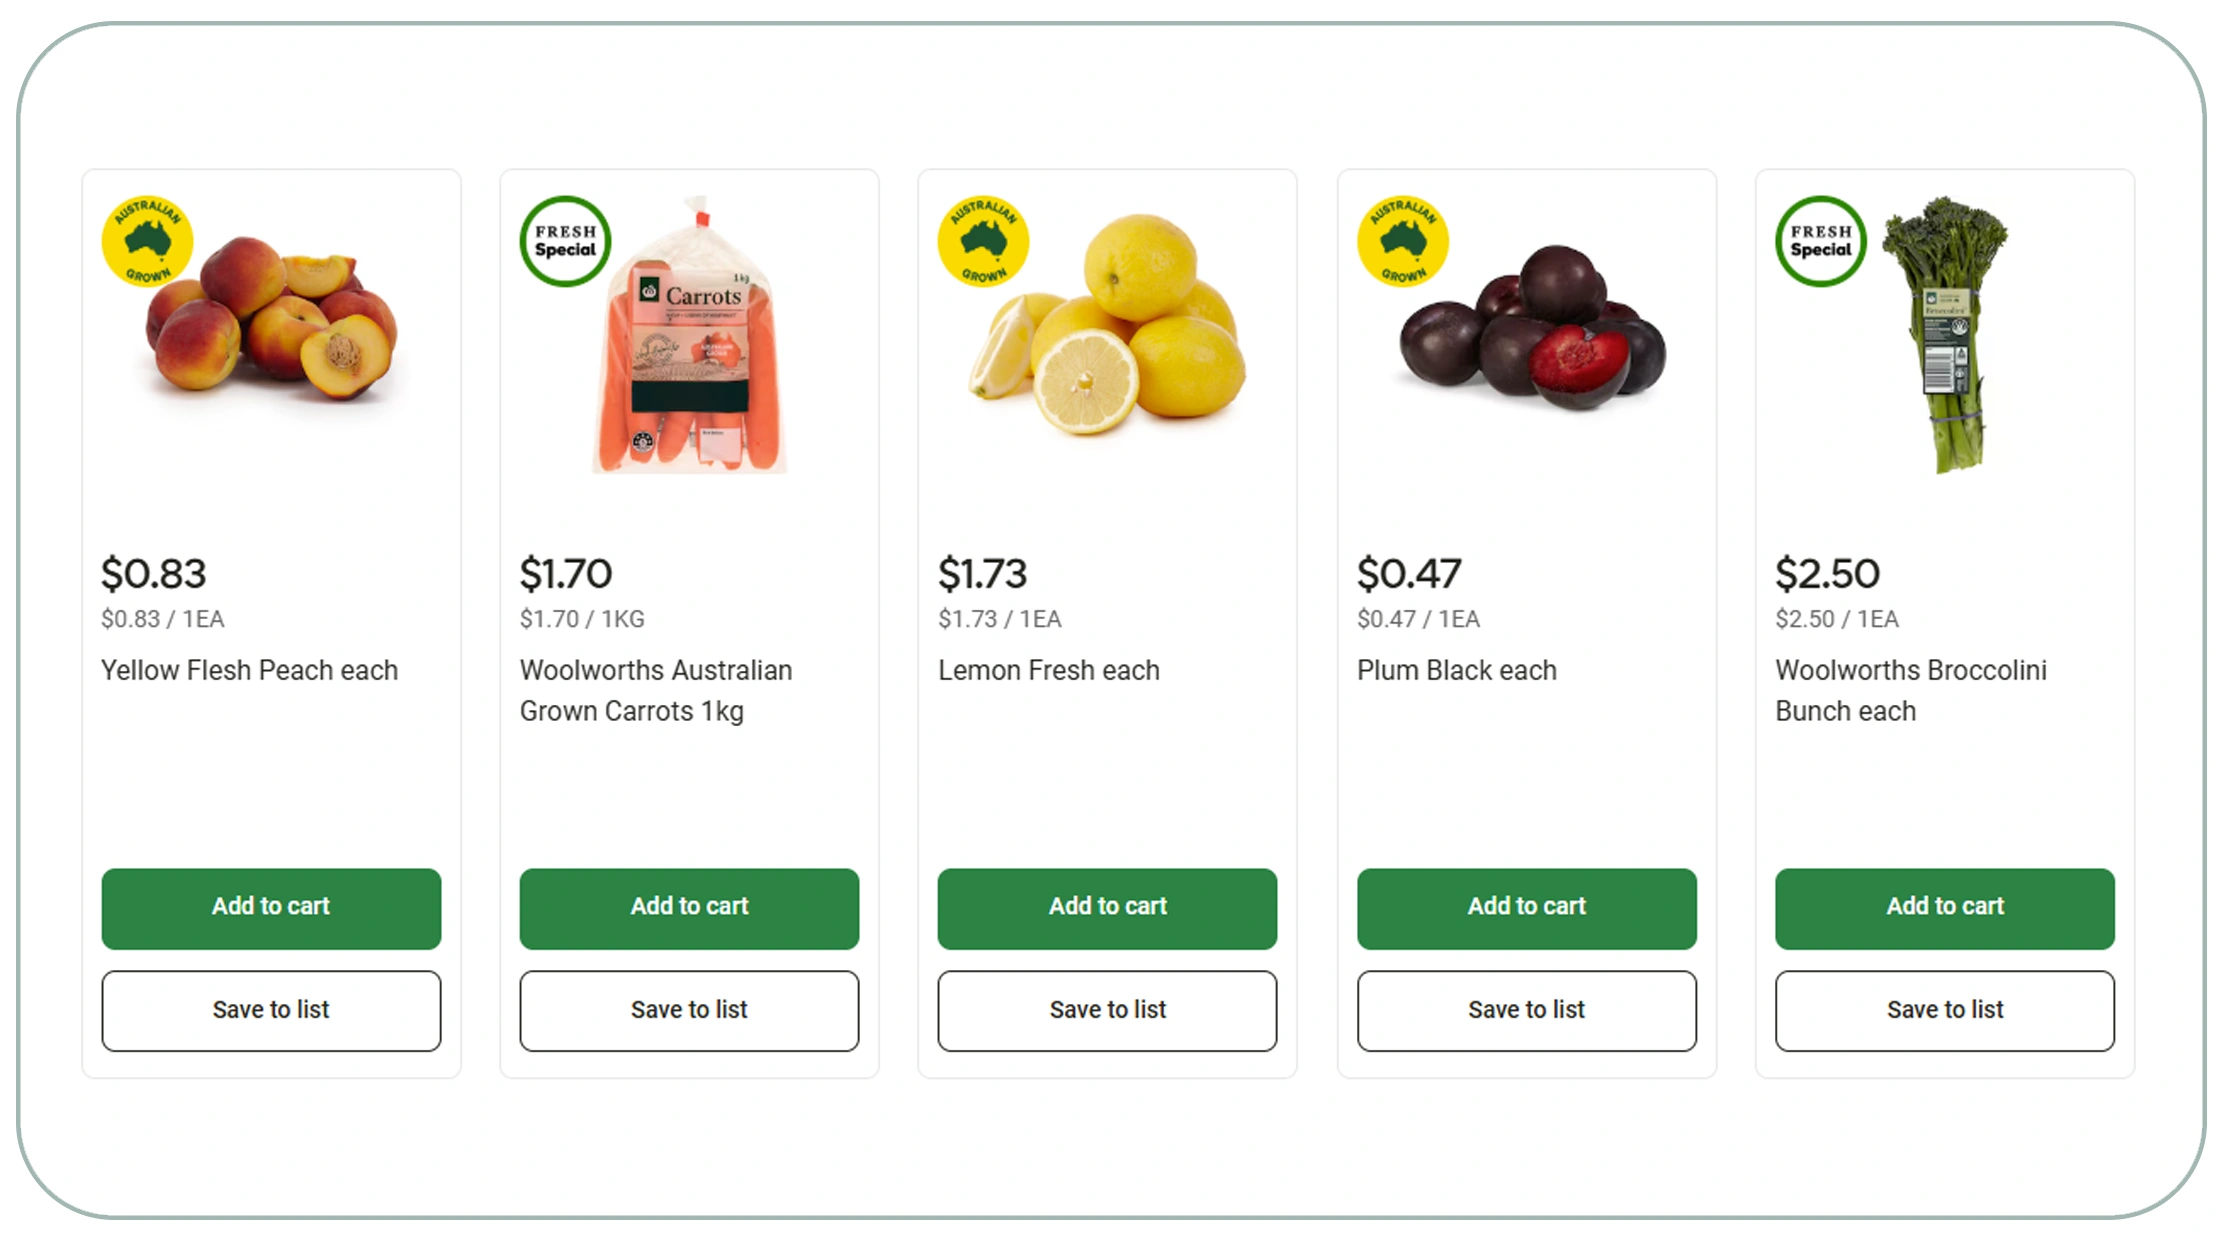The height and width of the screenshot is (1240, 2223).
Task: Open the Woolworths Australian Grown Carrots product link
Action: click(x=656, y=690)
